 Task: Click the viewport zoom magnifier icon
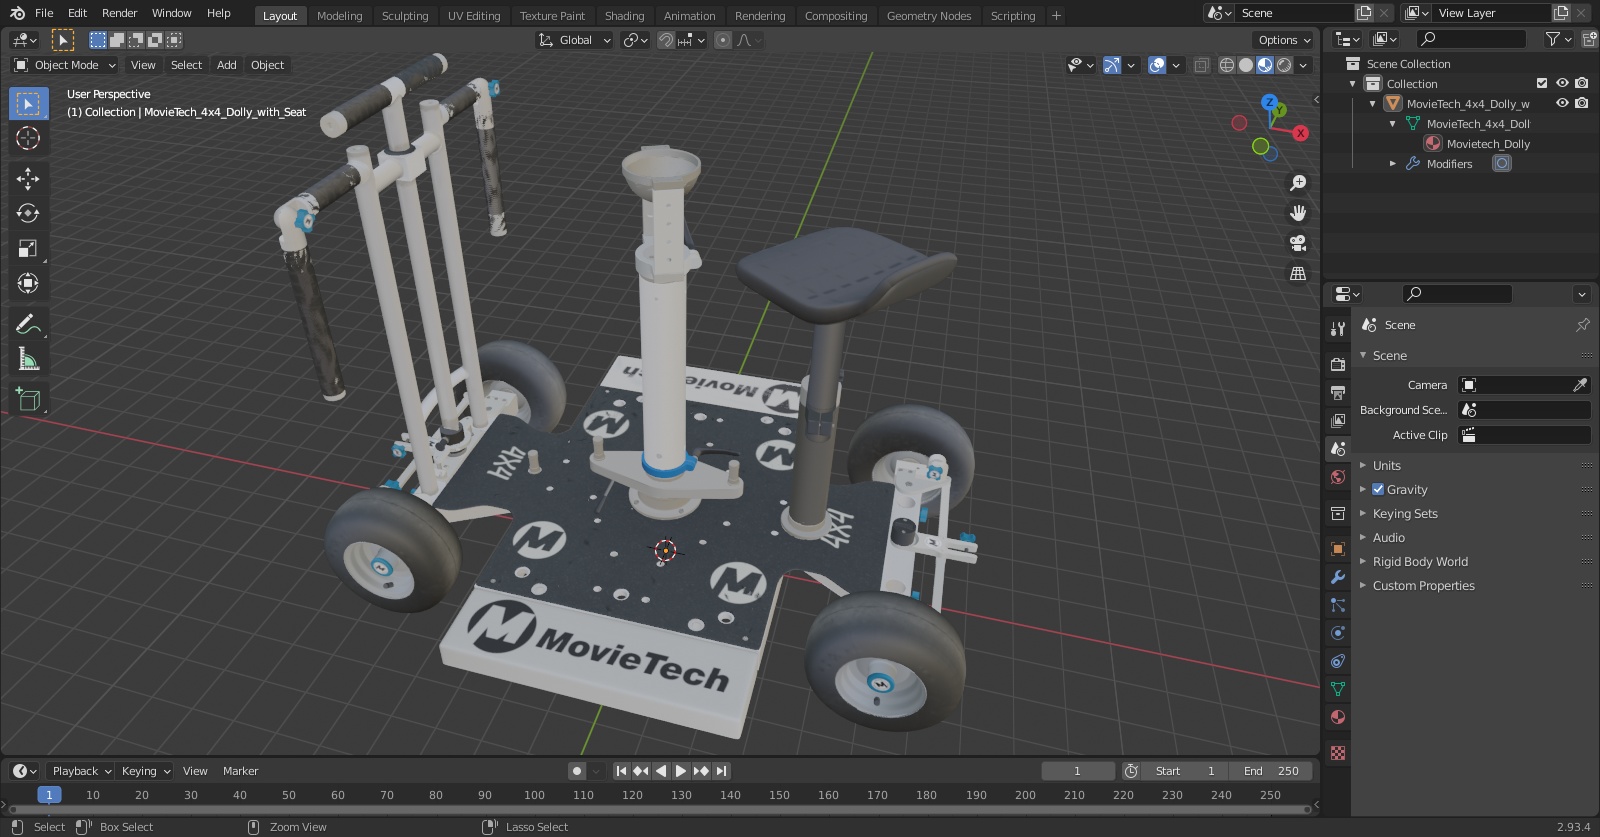pos(1298,183)
